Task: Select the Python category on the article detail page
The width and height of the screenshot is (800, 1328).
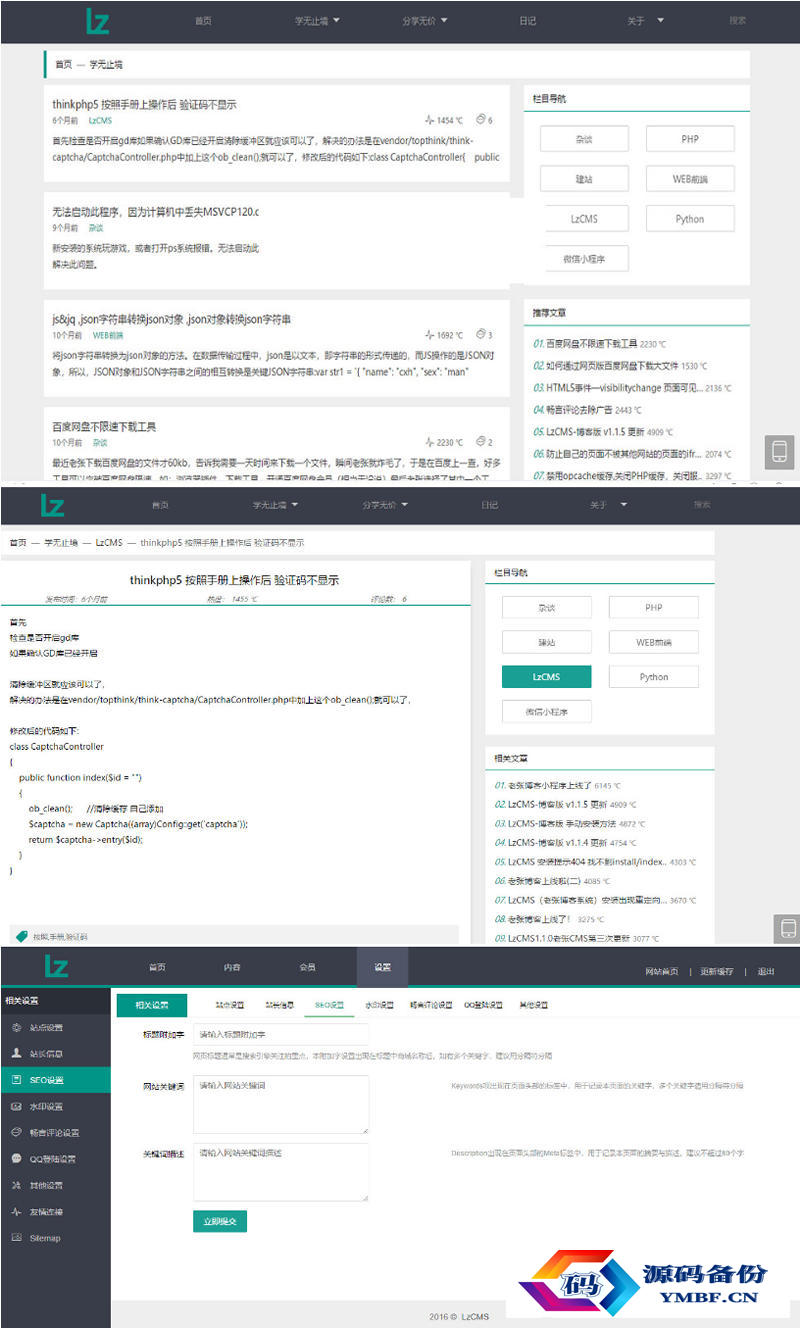Action: tap(654, 677)
